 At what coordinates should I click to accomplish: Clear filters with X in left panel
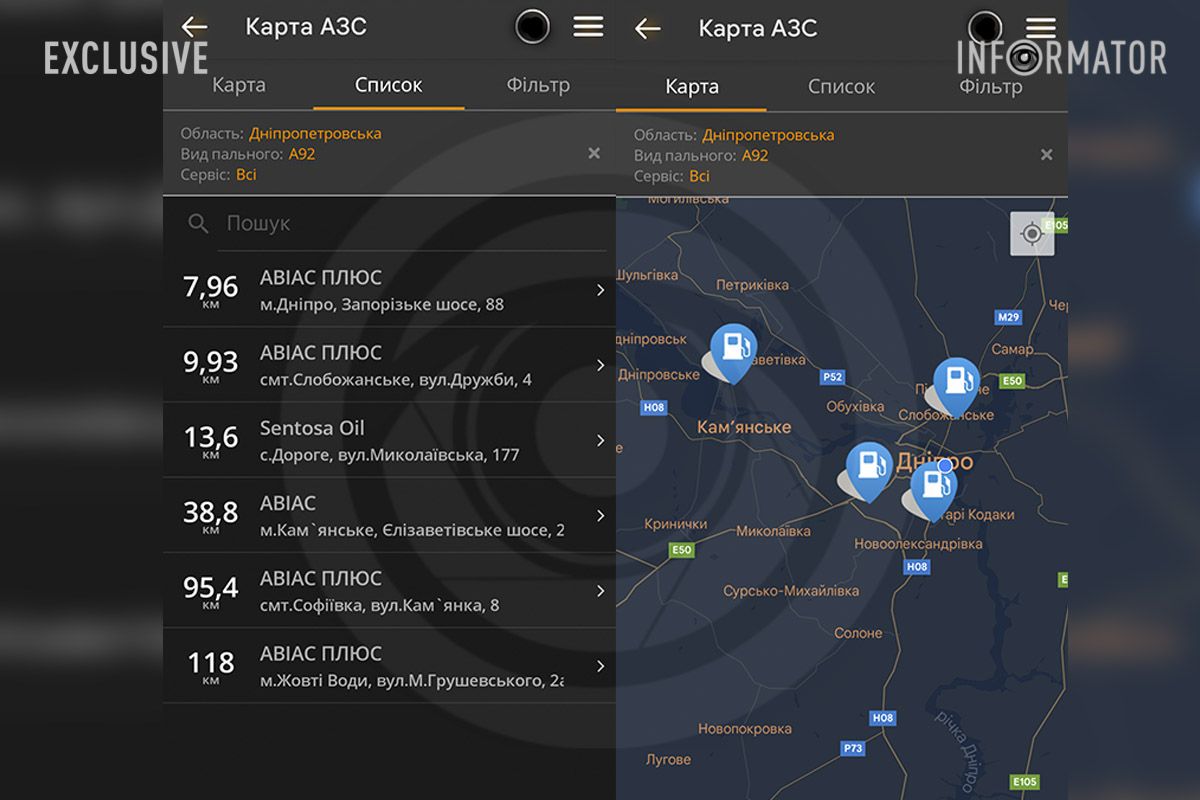coord(594,153)
